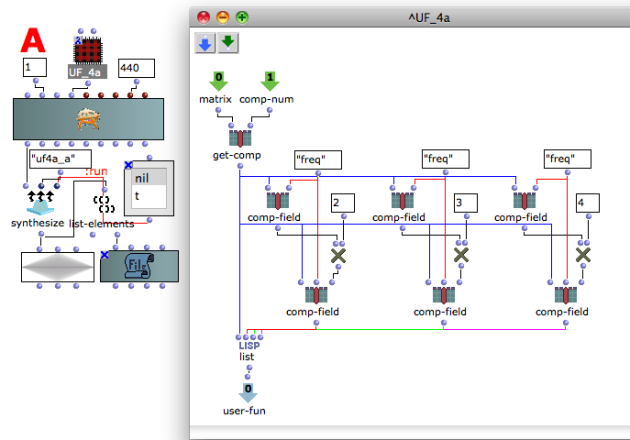Click the number box containing 4
Viewport: 630px width, 440px height.
tap(587, 203)
